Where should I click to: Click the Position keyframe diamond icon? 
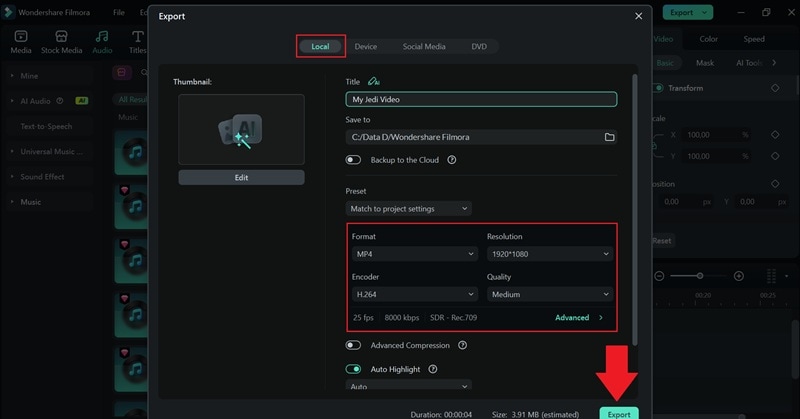click(775, 184)
